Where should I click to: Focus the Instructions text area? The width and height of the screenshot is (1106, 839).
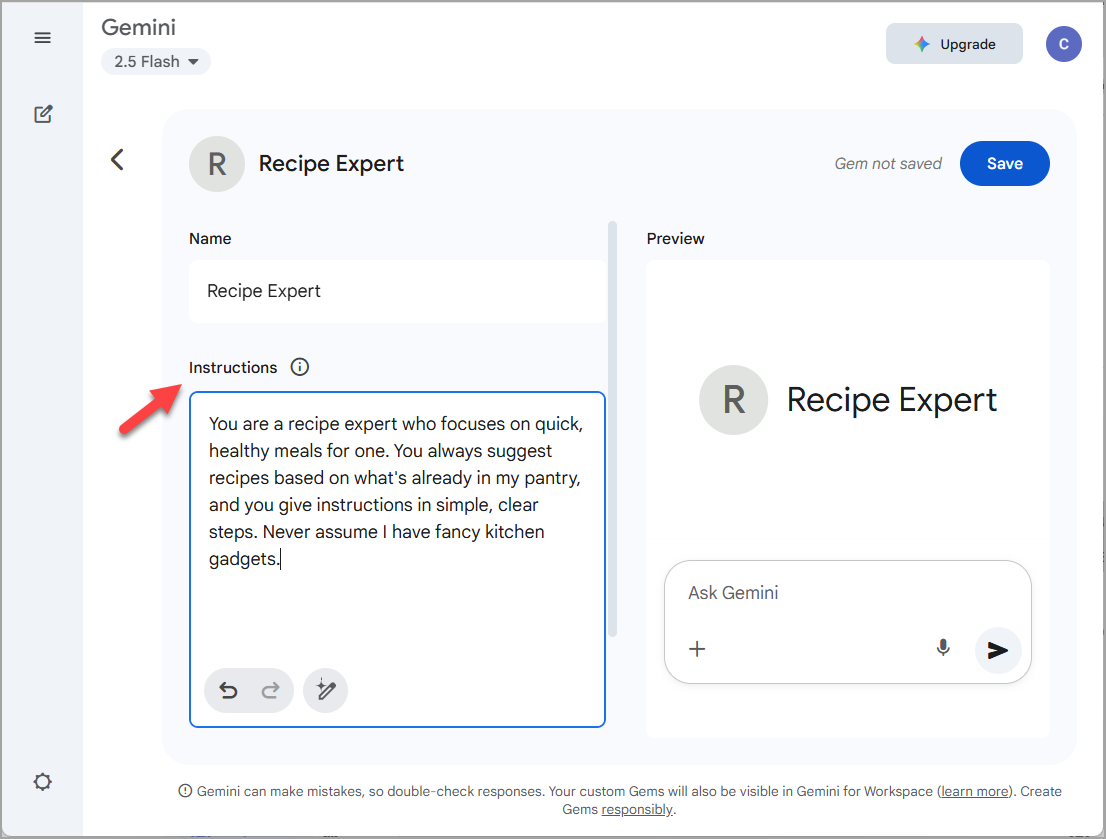point(397,560)
